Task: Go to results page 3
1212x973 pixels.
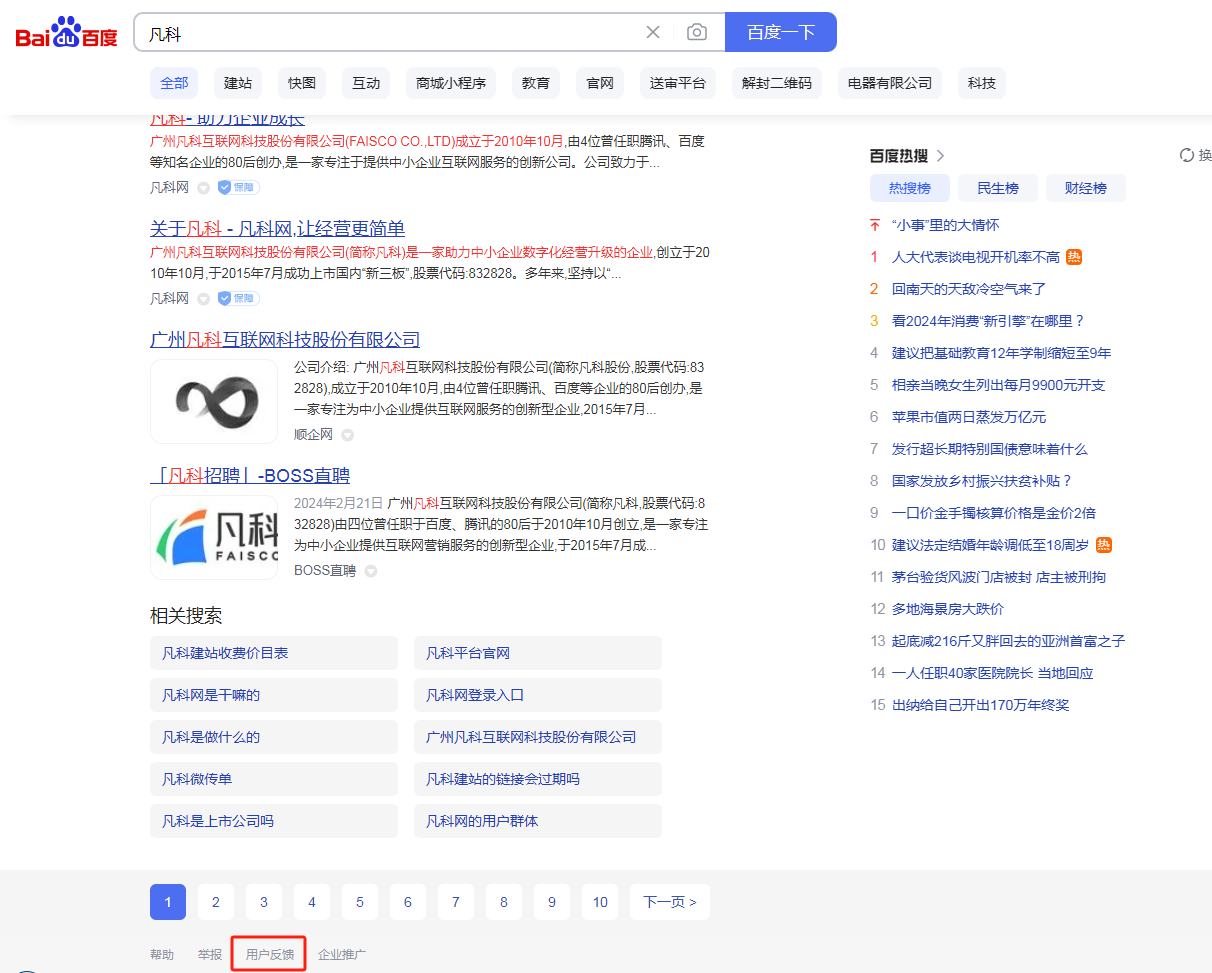Action: pyautogui.click(x=264, y=902)
